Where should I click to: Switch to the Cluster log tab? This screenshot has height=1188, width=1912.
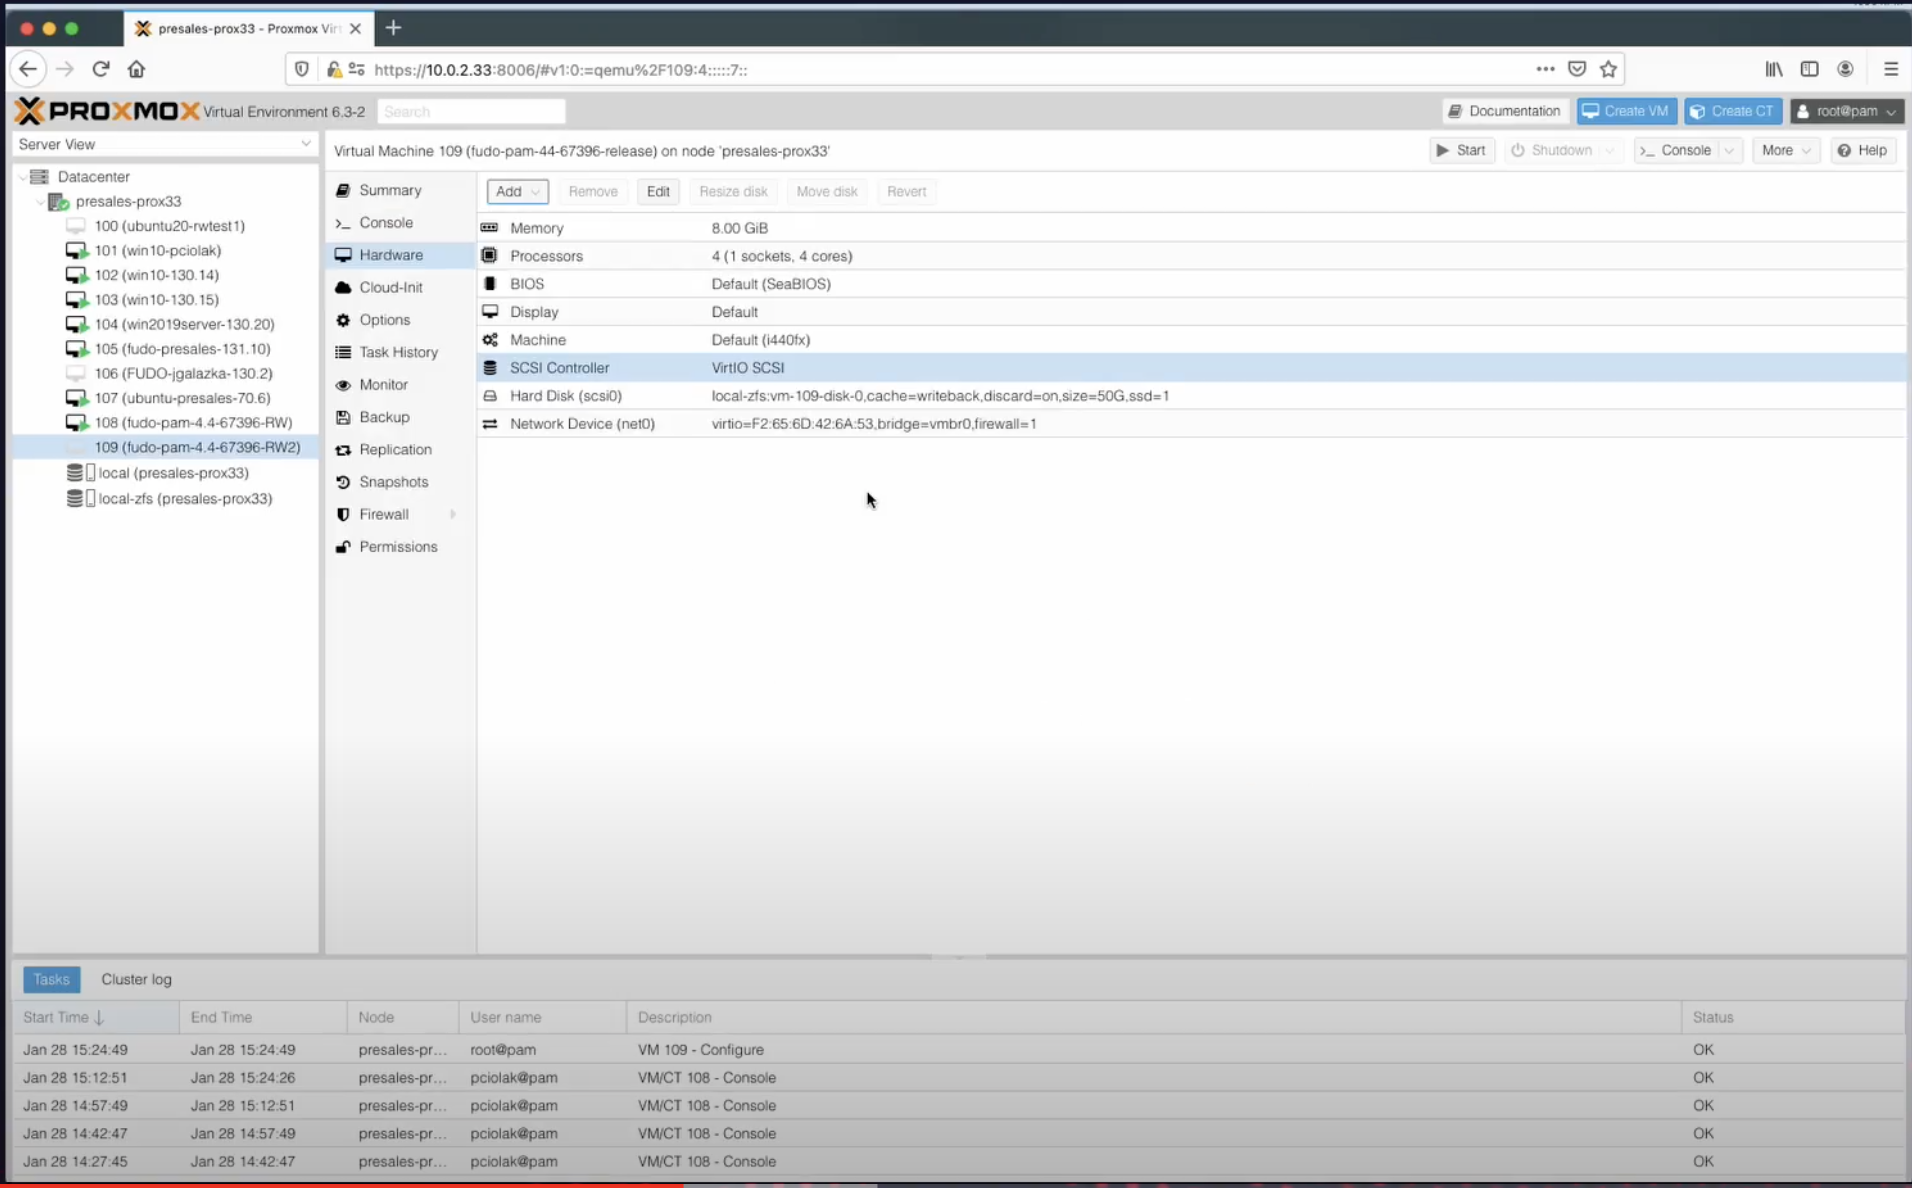point(136,979)
